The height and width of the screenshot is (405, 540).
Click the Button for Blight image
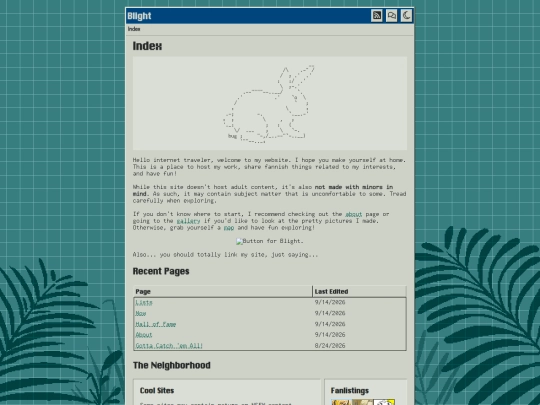(x=270, y=241)
